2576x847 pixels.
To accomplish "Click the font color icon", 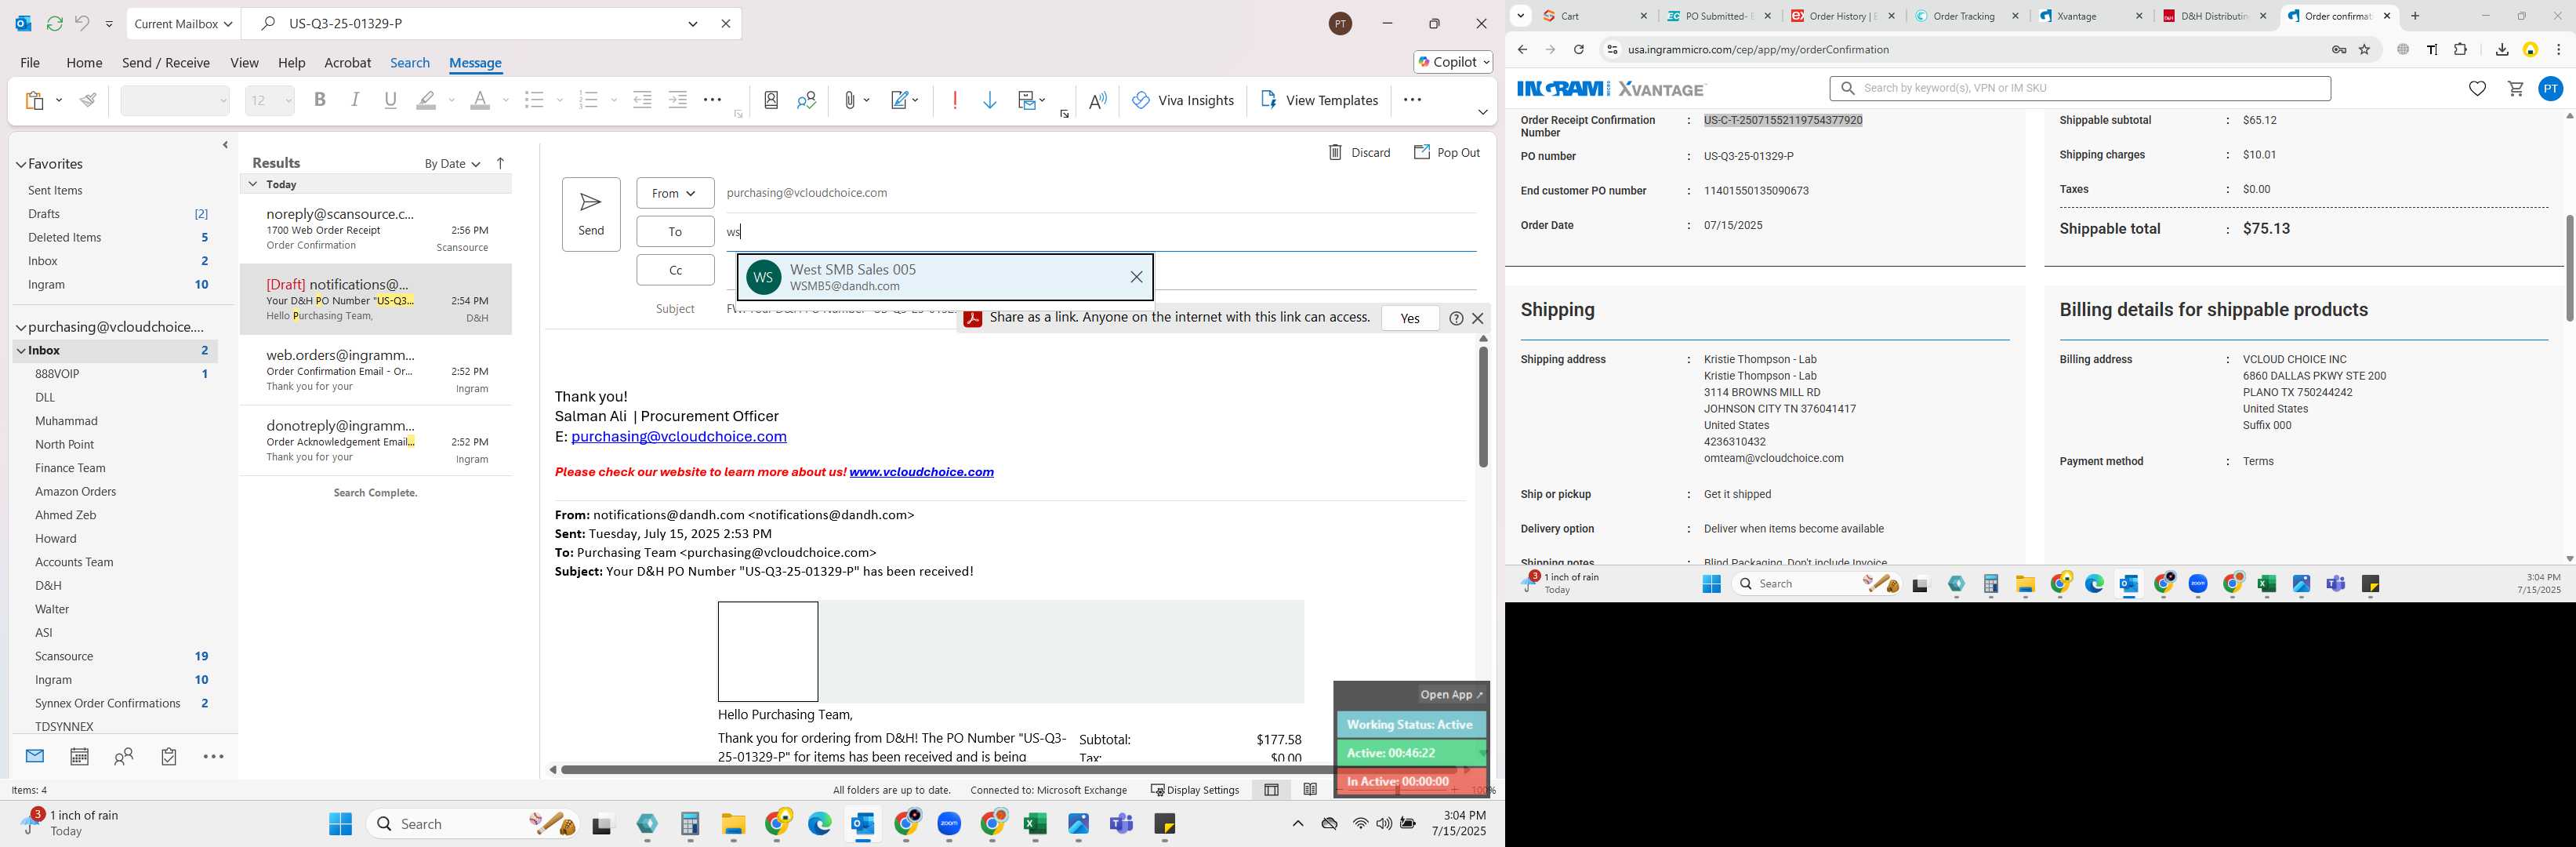I will point(481,100).
